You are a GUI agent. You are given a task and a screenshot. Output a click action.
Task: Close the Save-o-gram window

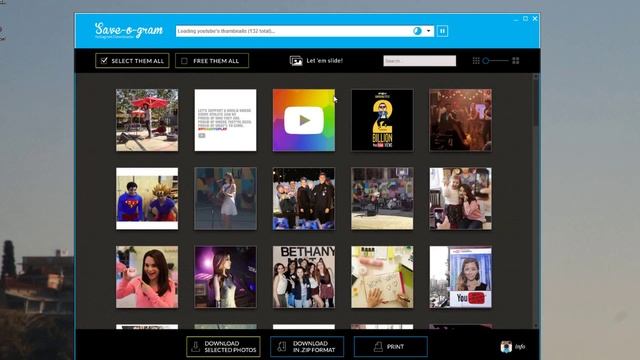[535, 19]
